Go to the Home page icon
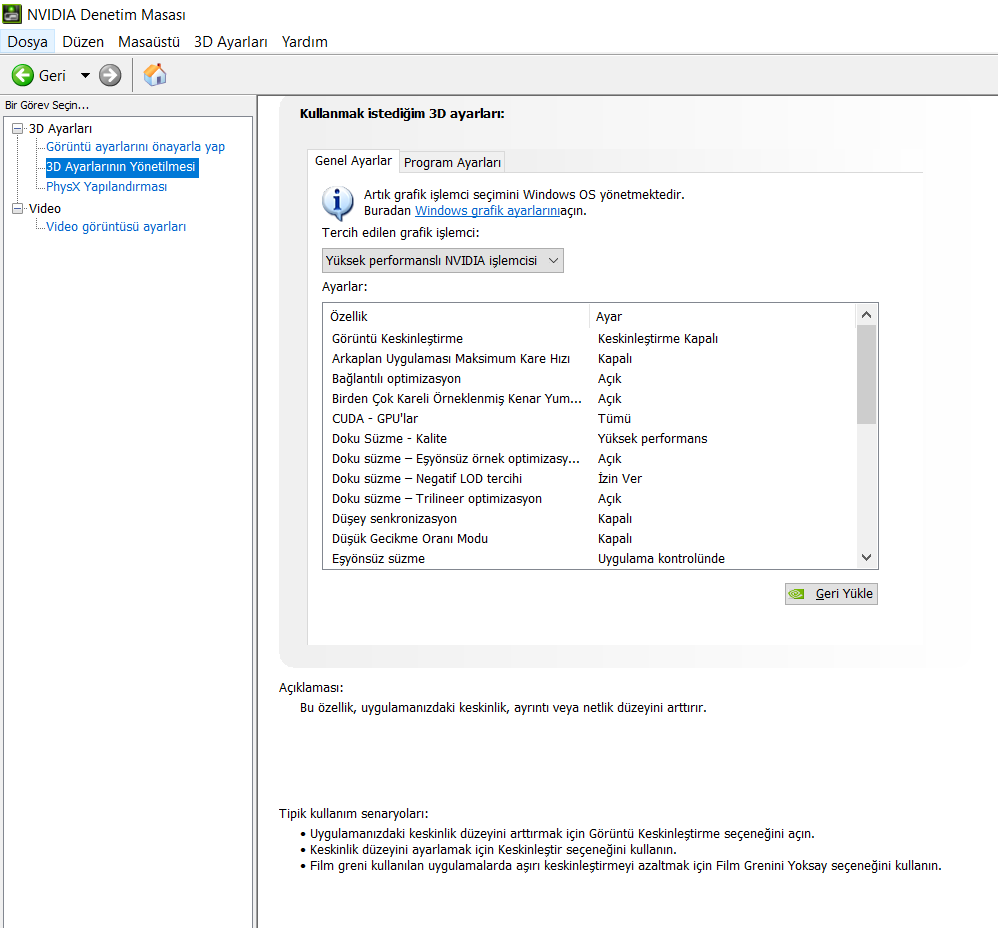The width and height of the screenshot is (998, 928). 155,75
